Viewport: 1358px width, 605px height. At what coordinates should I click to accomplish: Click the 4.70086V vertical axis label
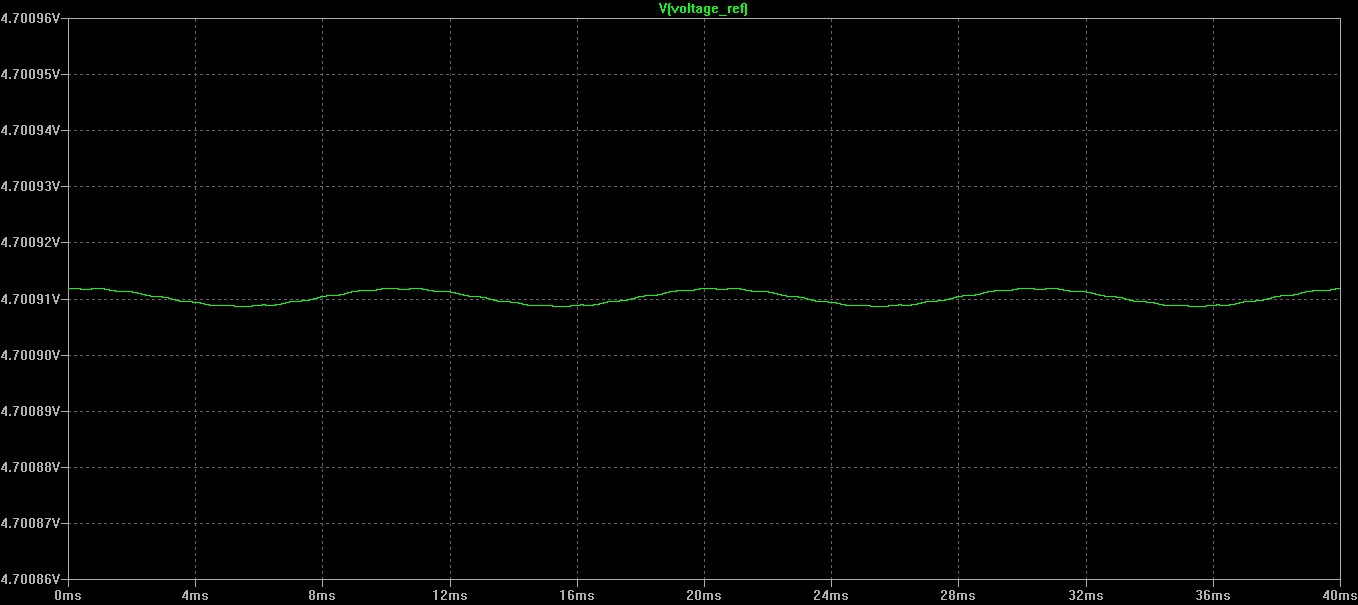click(30, 579)
